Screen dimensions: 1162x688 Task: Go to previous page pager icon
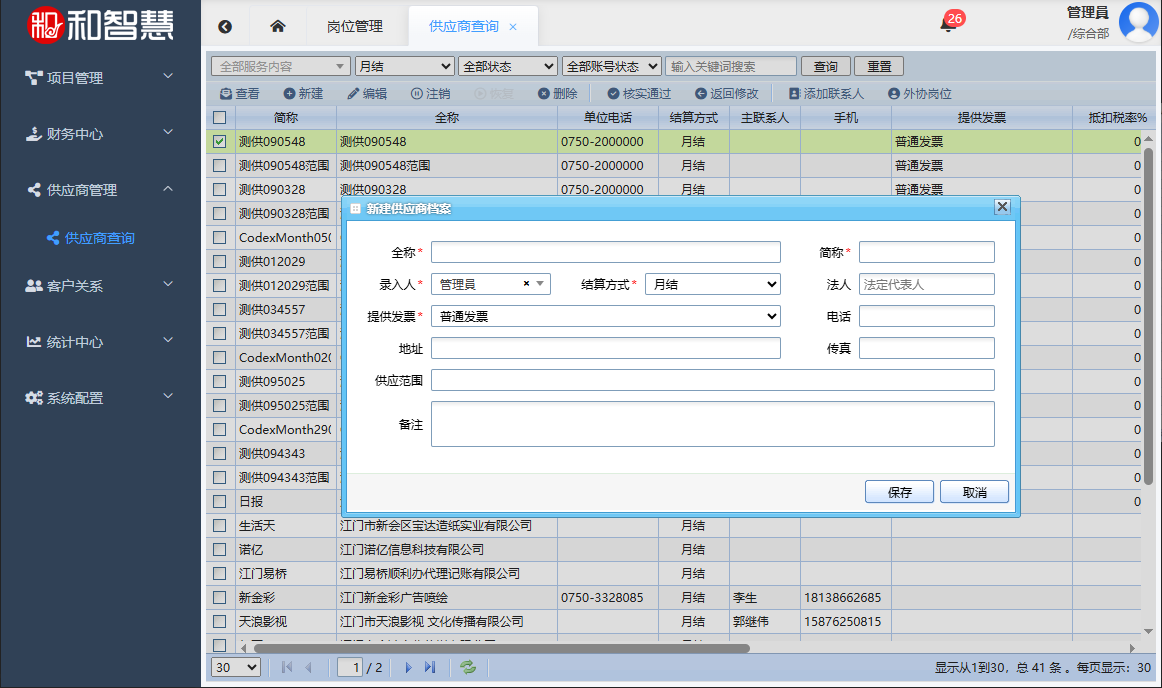pos(308,667)
